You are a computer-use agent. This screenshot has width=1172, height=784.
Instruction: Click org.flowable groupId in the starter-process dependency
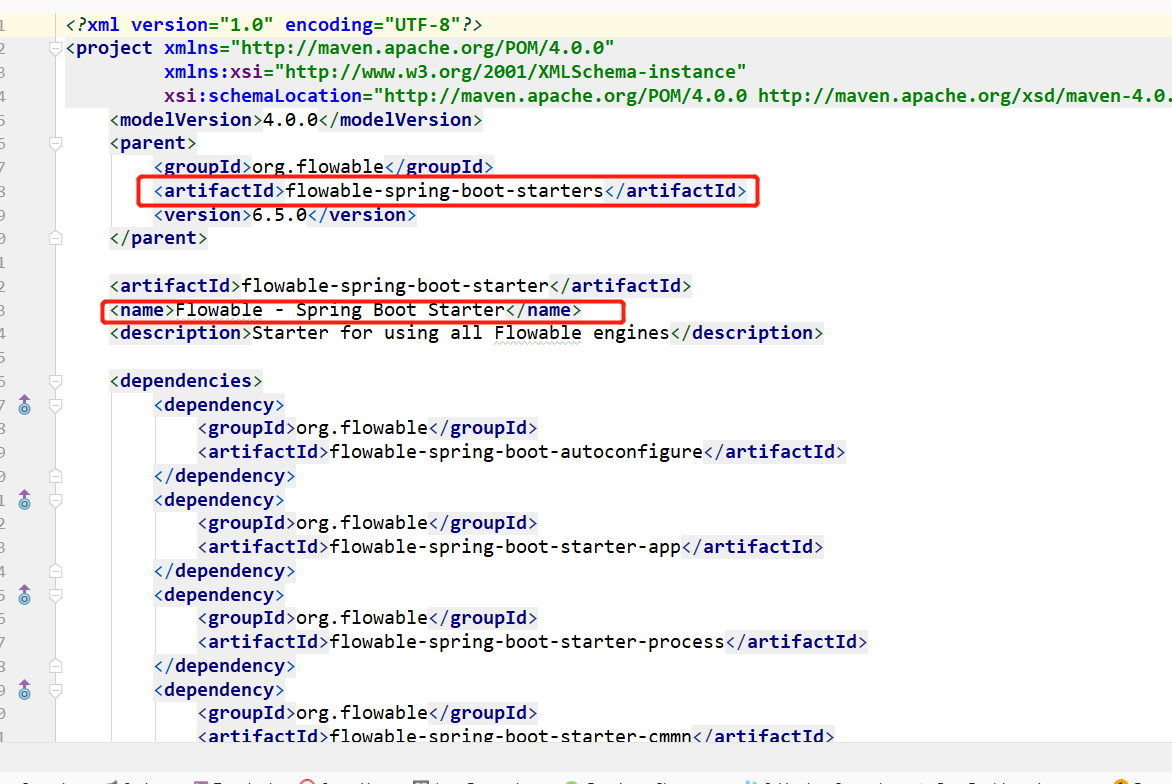pos(362,617)
